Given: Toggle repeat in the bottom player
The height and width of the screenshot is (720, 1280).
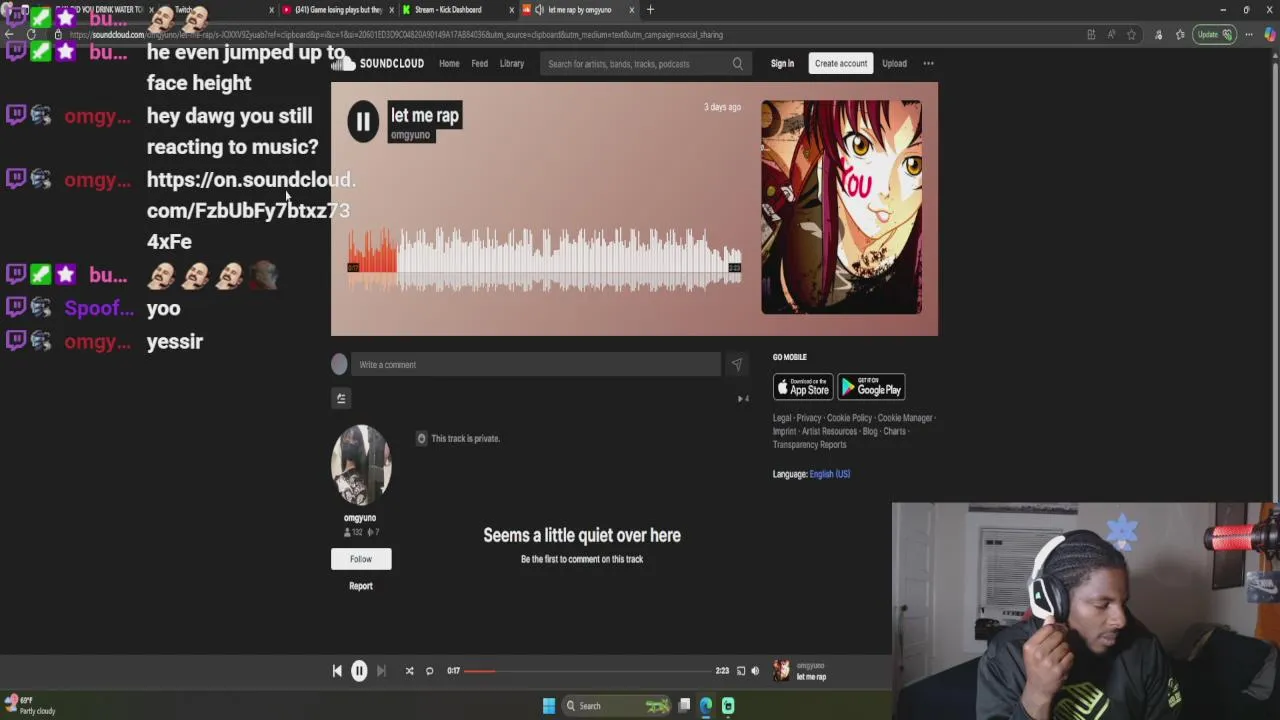Looking at the screenshot, I should pos(430,671).
